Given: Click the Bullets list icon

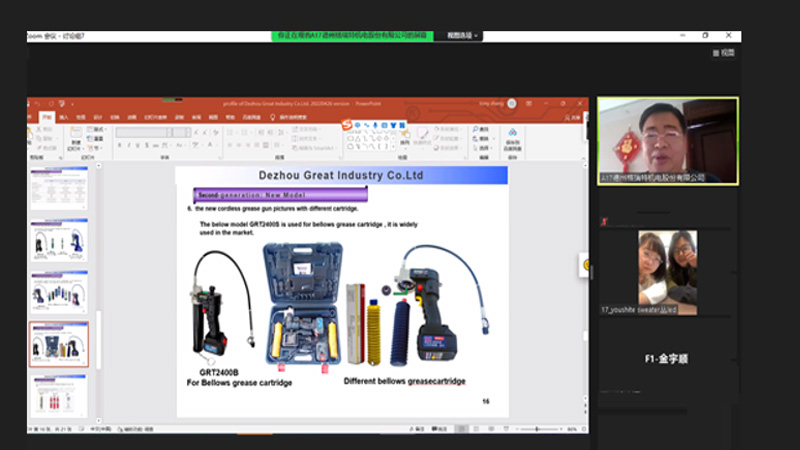Looking at the screenshot, I should 231,133.
